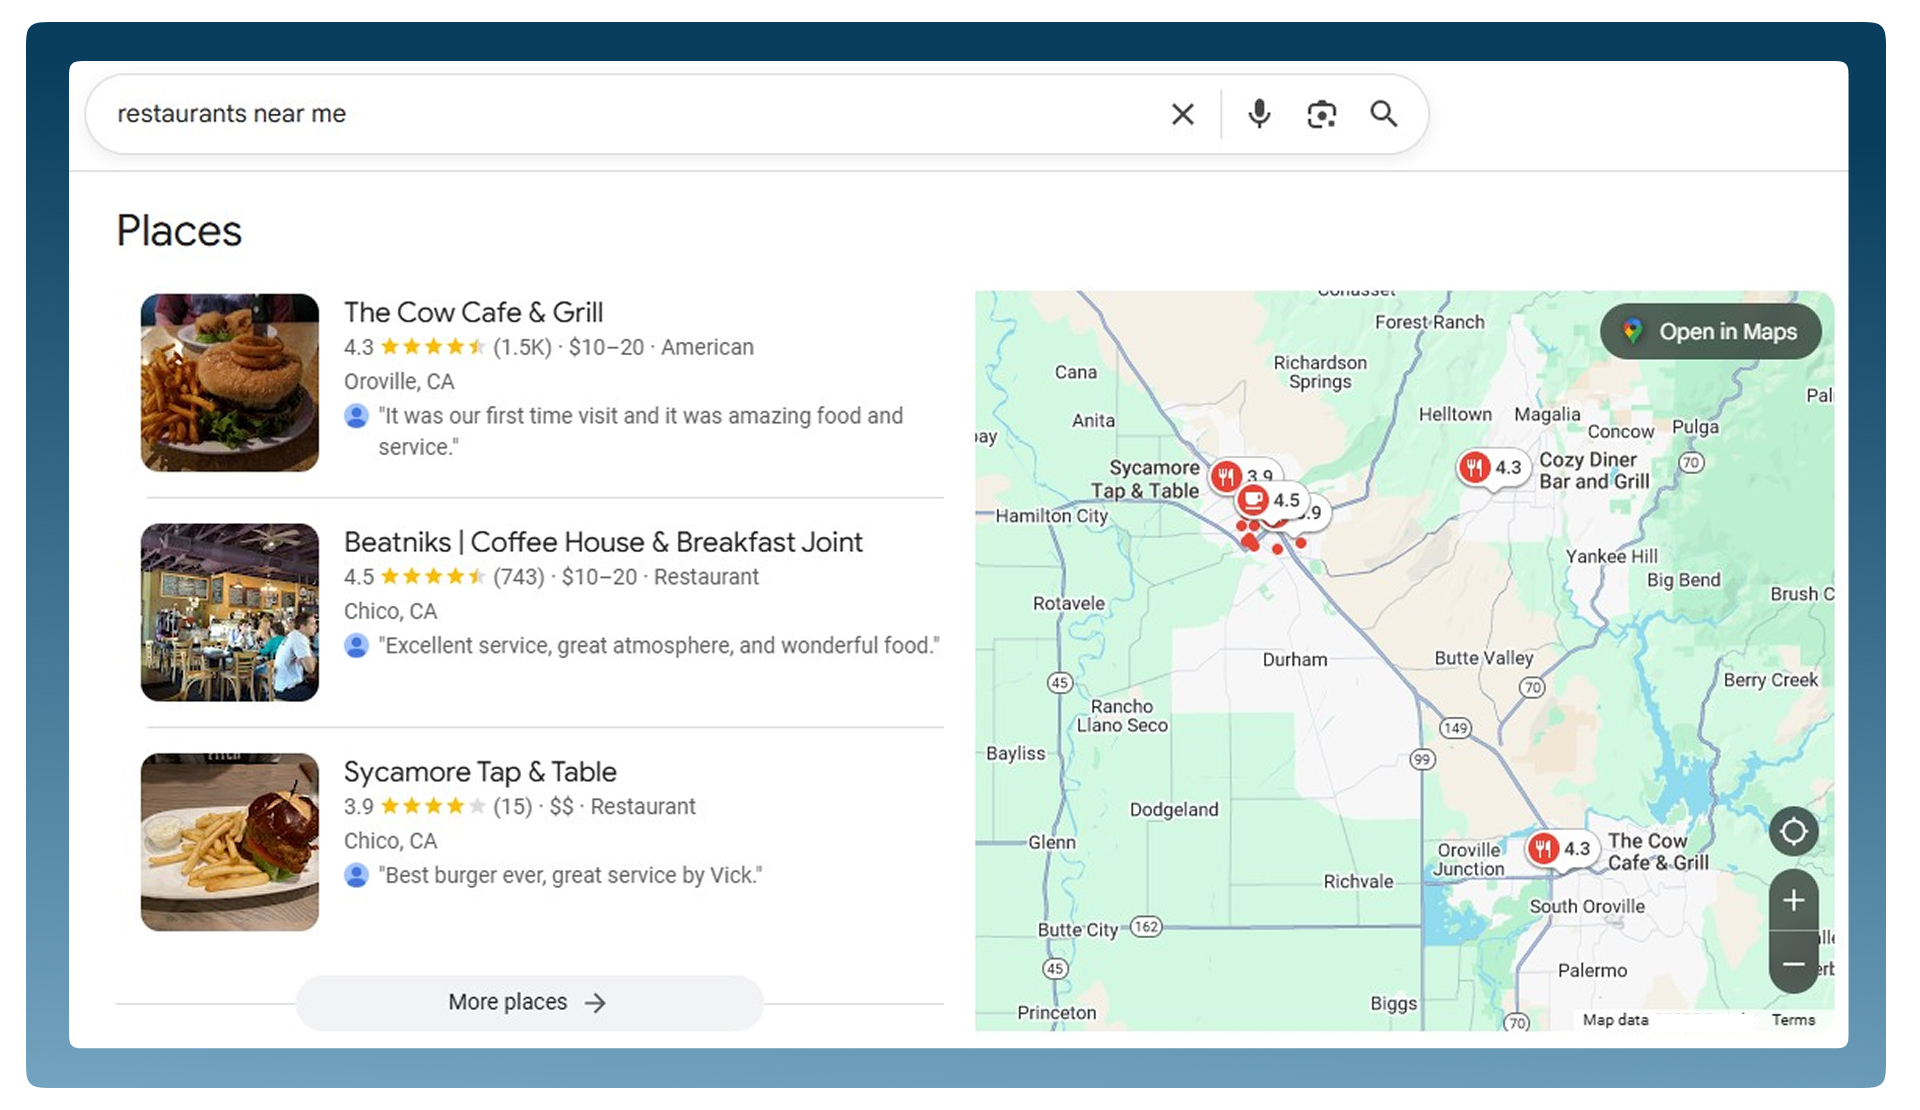The width and height of the screenshot is (1920, 1110).
Task: Click The Cow Cafe & Grill map label
Action: [x=1657, y=852]
